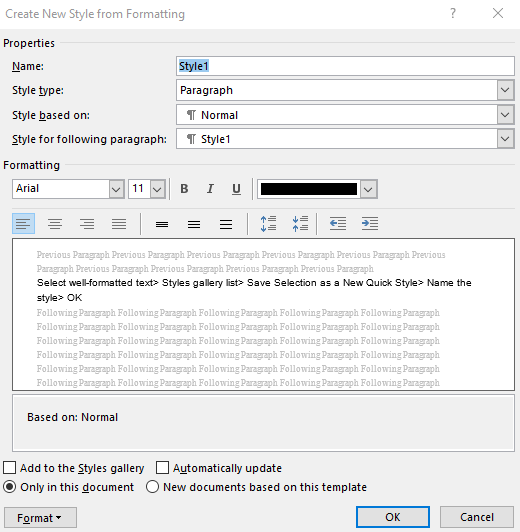Toggle Bold formatting button
Screen dimensions: 520x532
coord(184,189)
